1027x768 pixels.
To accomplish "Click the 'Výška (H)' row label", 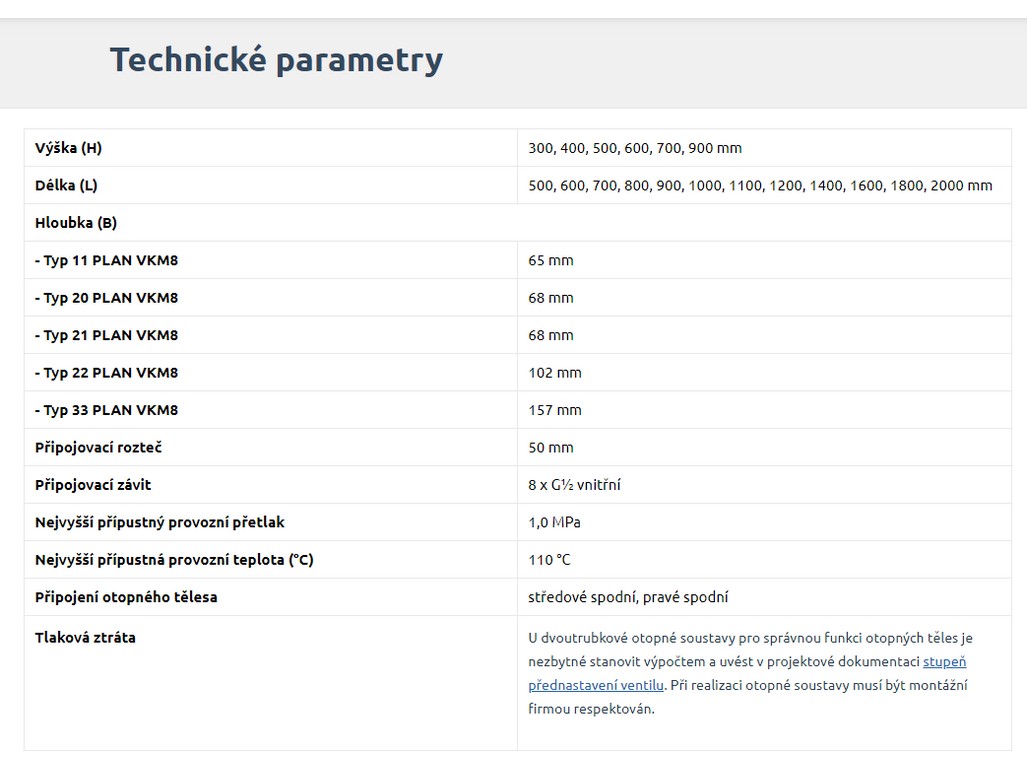I will coord(68,148).
